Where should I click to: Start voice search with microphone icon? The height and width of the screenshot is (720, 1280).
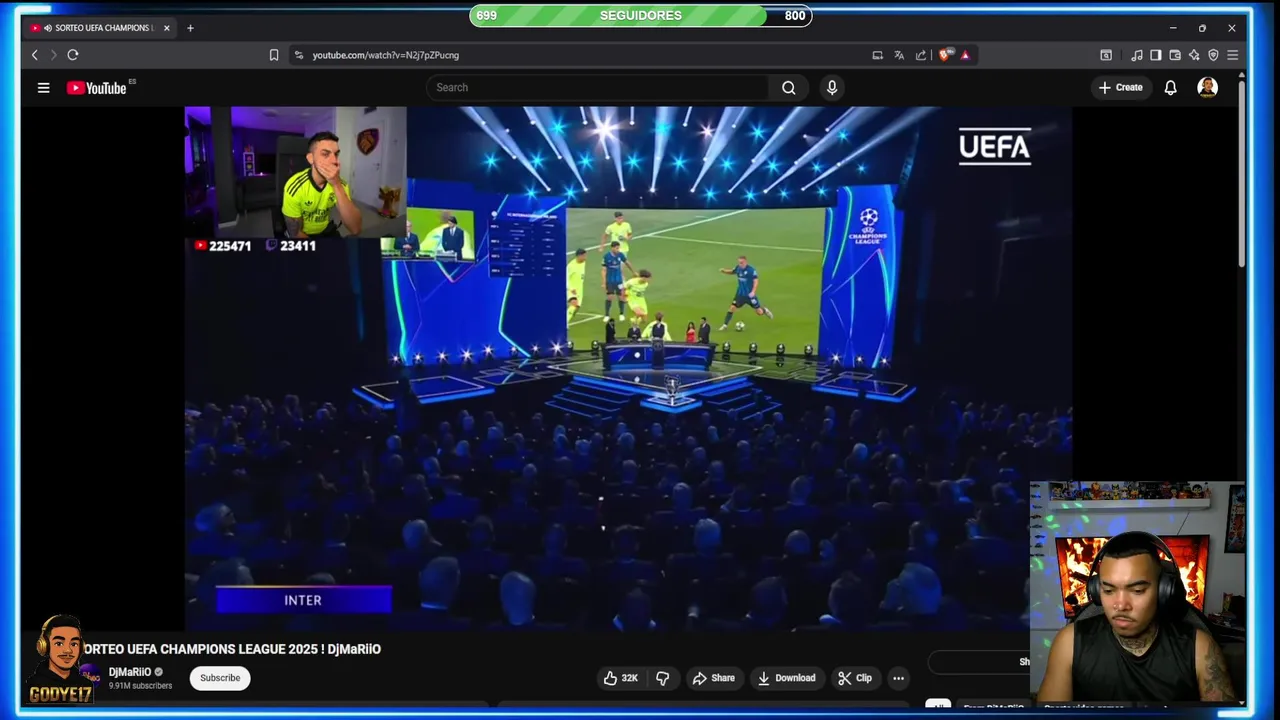coord(832,88)
